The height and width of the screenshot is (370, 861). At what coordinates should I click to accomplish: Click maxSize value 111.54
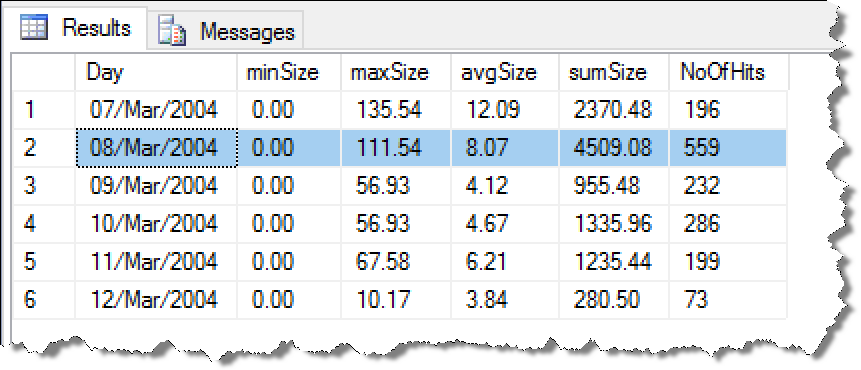pyautogui.click(x=395, y=148)
